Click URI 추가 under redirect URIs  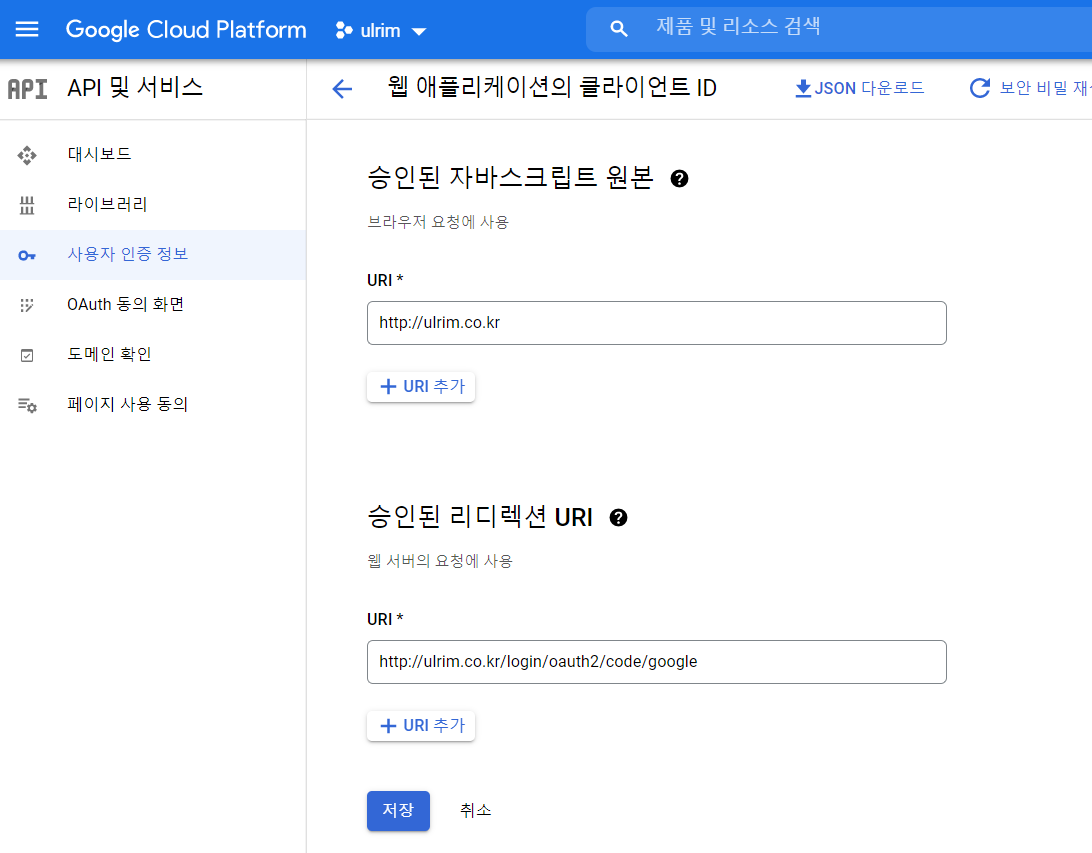[421, 726]
